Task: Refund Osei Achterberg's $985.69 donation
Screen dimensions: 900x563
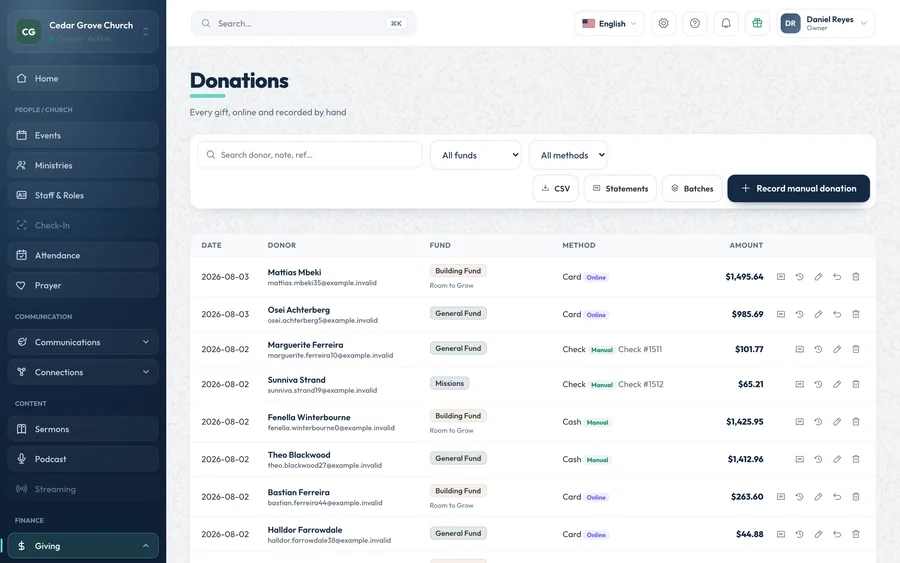Action: [x=837, y=314]
